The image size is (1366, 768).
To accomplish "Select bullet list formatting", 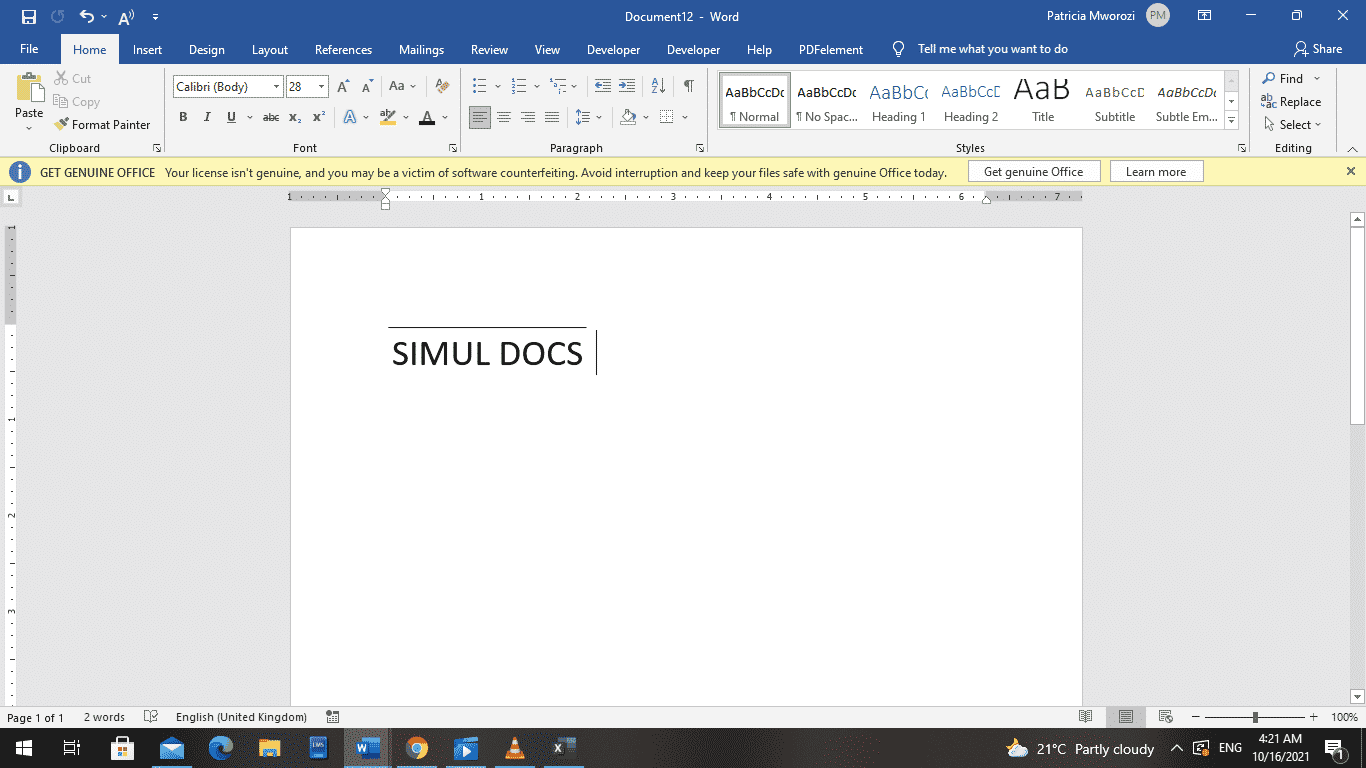I will click(481, 87).
